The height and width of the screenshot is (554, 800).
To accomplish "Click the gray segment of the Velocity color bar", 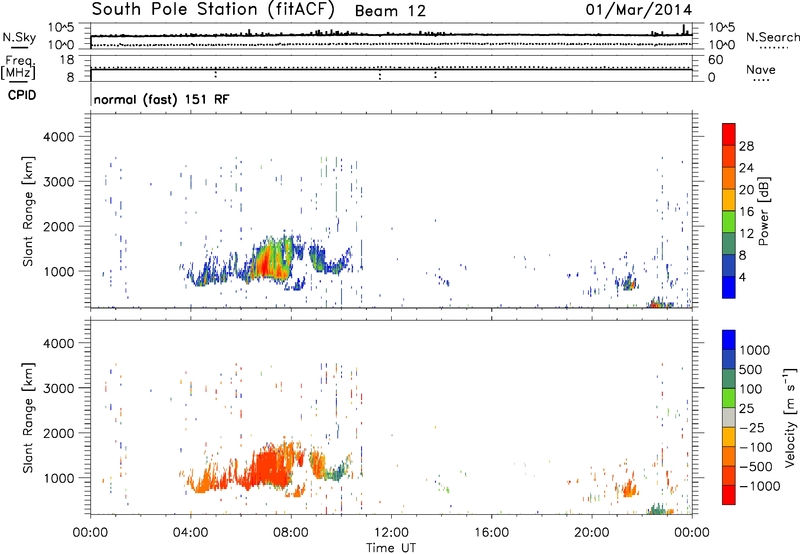I will [729, 417].
